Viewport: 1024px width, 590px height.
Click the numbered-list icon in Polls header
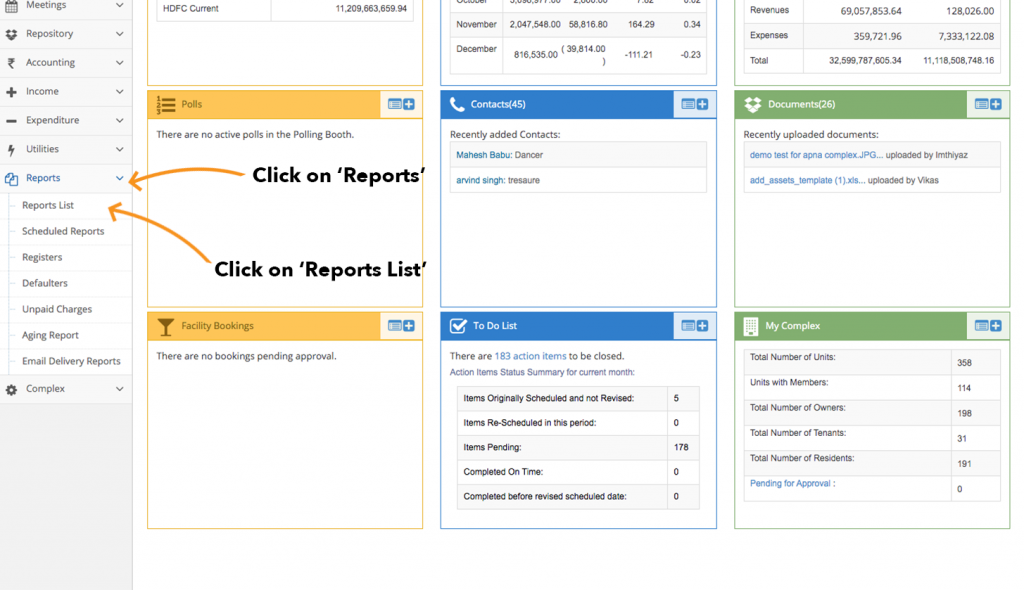coord(166,105)
